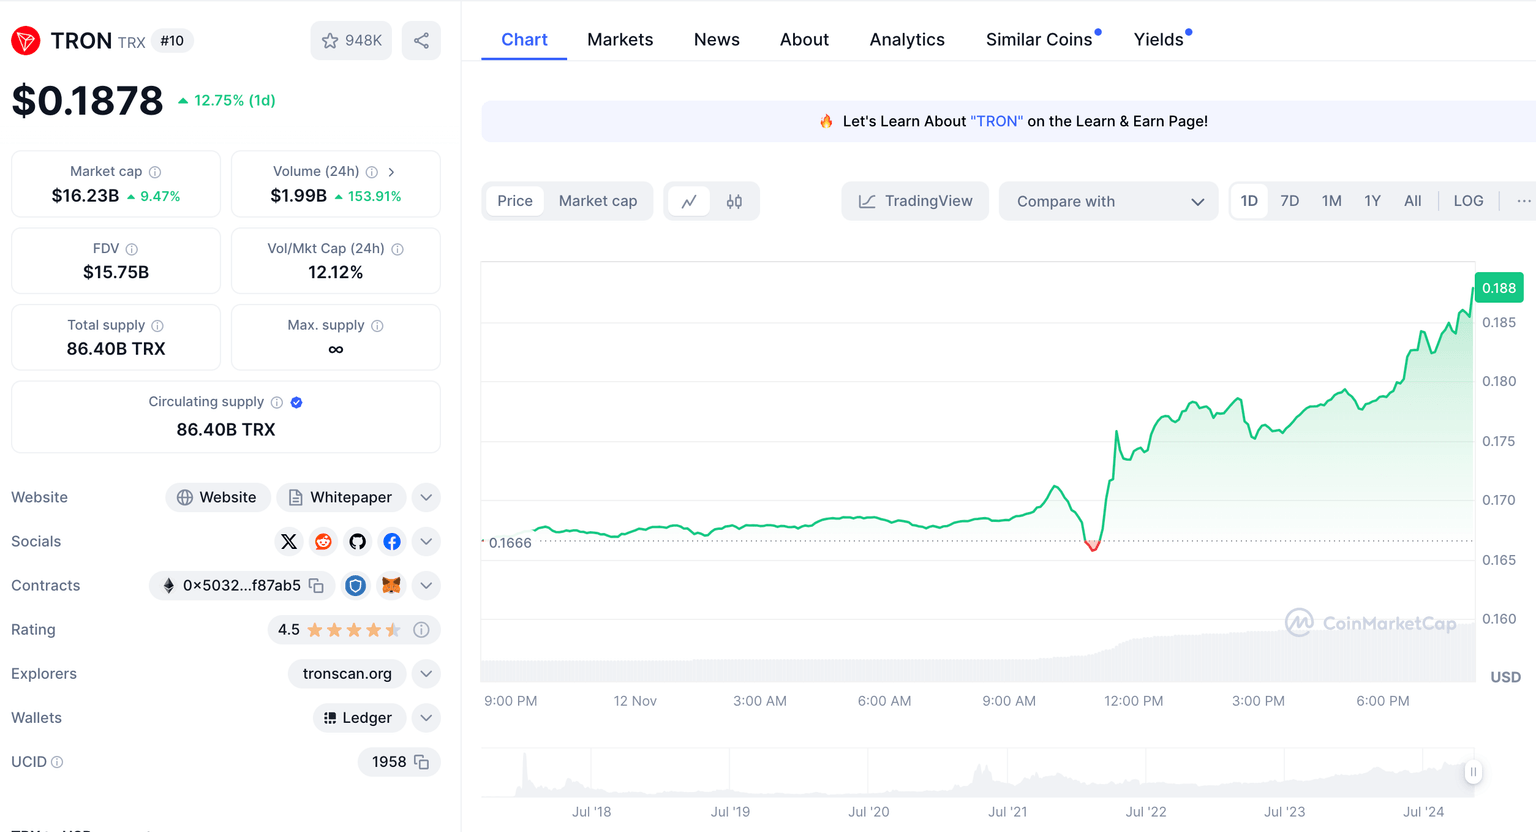Enable LOG scale on chart
Viewport: 1536px width, 832px height.
pyautogui.click(x=1467, y=201)
